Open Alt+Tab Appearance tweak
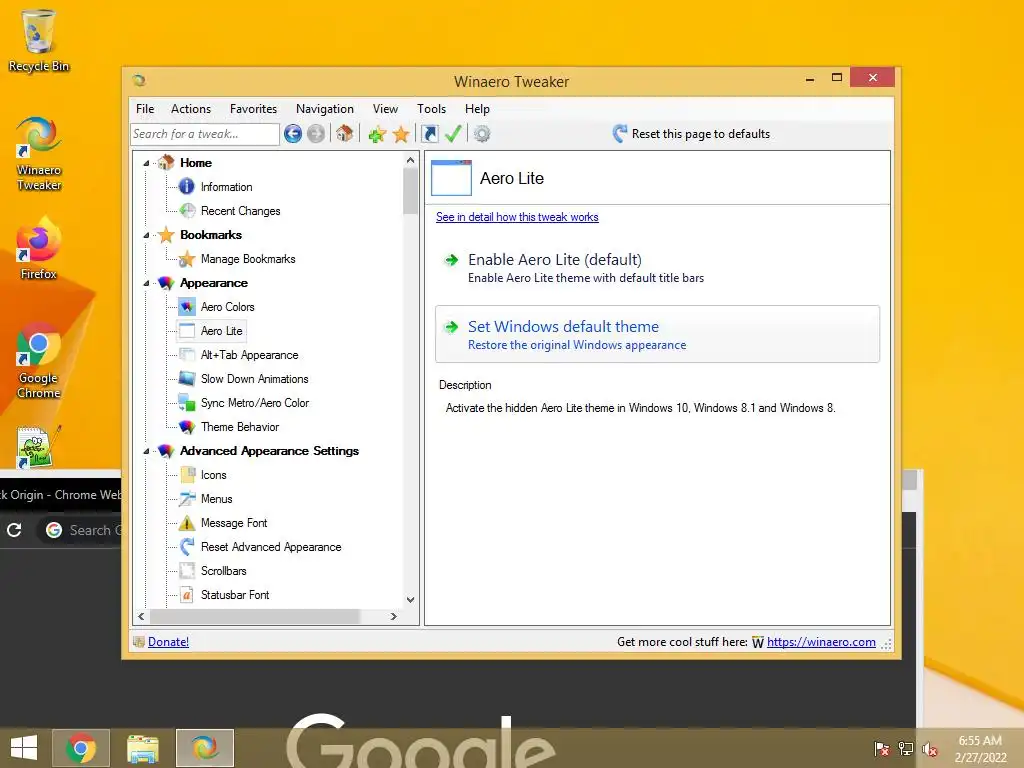The height and width of the screenshot is (768, 1024). (249, 355)
